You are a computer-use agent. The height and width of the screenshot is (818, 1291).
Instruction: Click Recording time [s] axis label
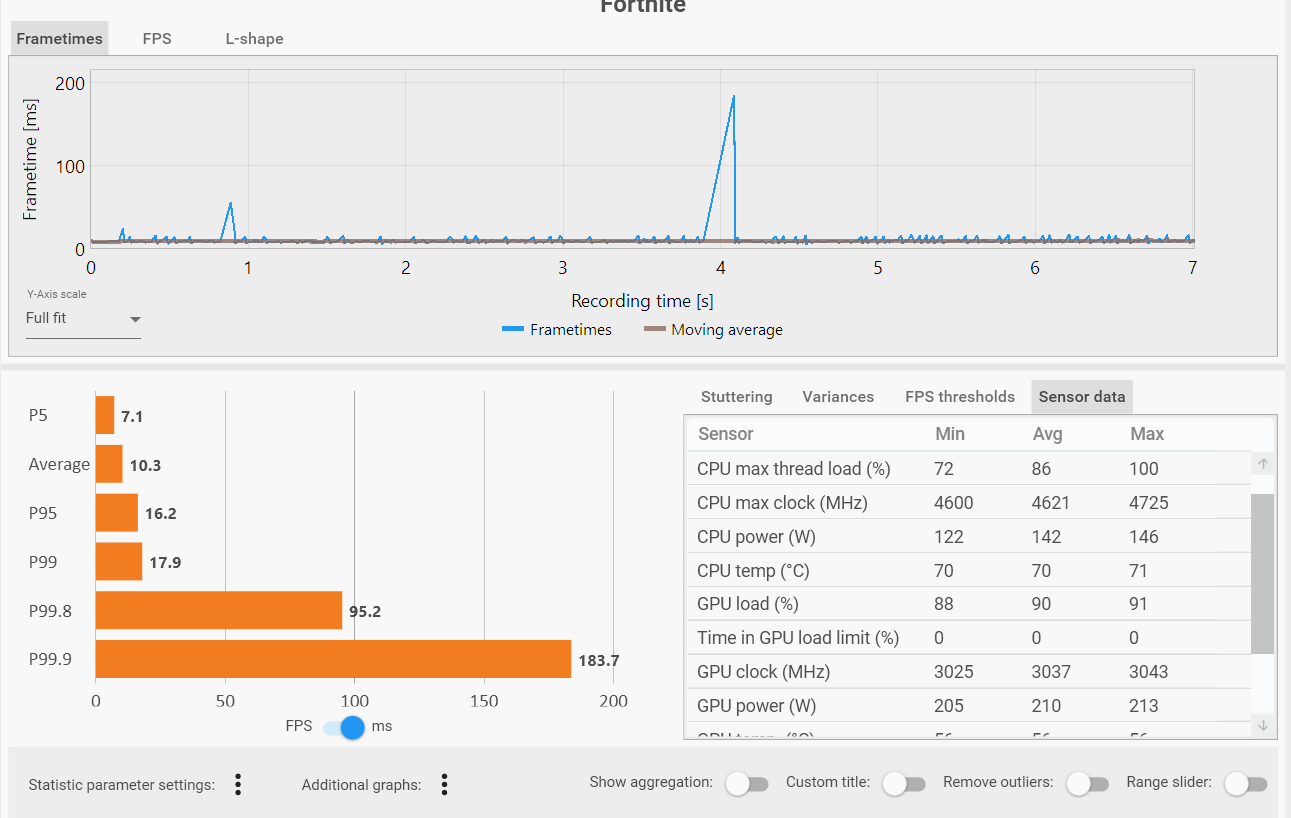pos(643,300)
